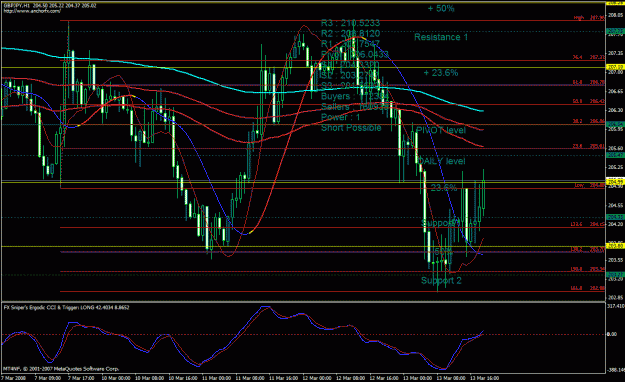This screenshot has height=382, width=625.
Task: Select the 'Buyers' info line
Action: pos(355,96)
